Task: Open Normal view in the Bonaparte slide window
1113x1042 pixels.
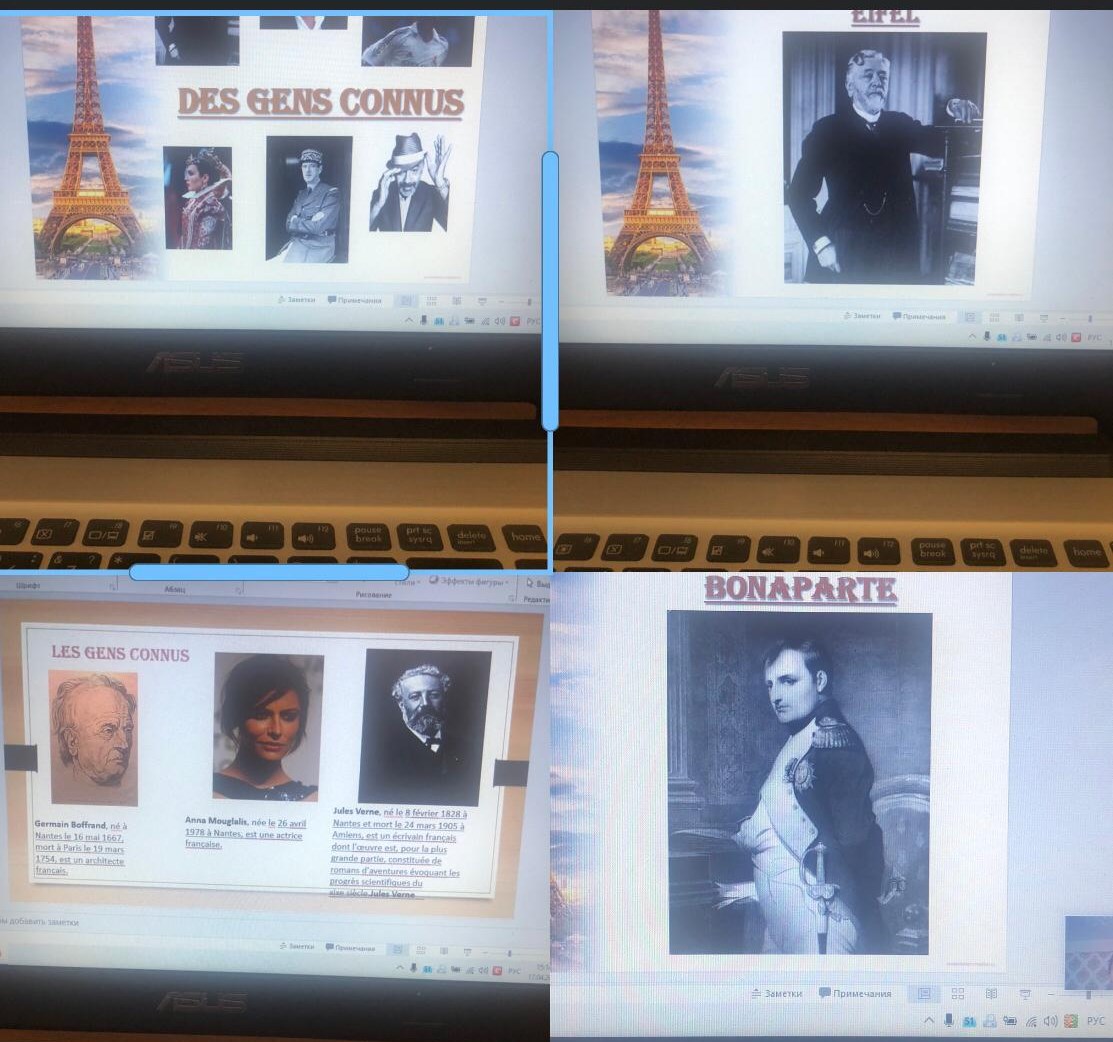Action: click(x=924, y=994)
